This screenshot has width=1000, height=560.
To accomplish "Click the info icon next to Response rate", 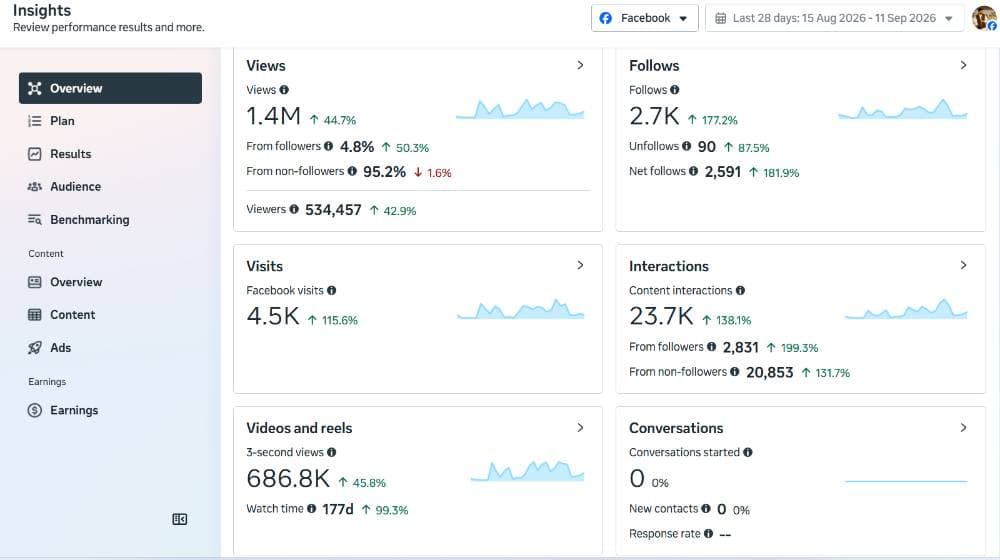I will 709,533.
